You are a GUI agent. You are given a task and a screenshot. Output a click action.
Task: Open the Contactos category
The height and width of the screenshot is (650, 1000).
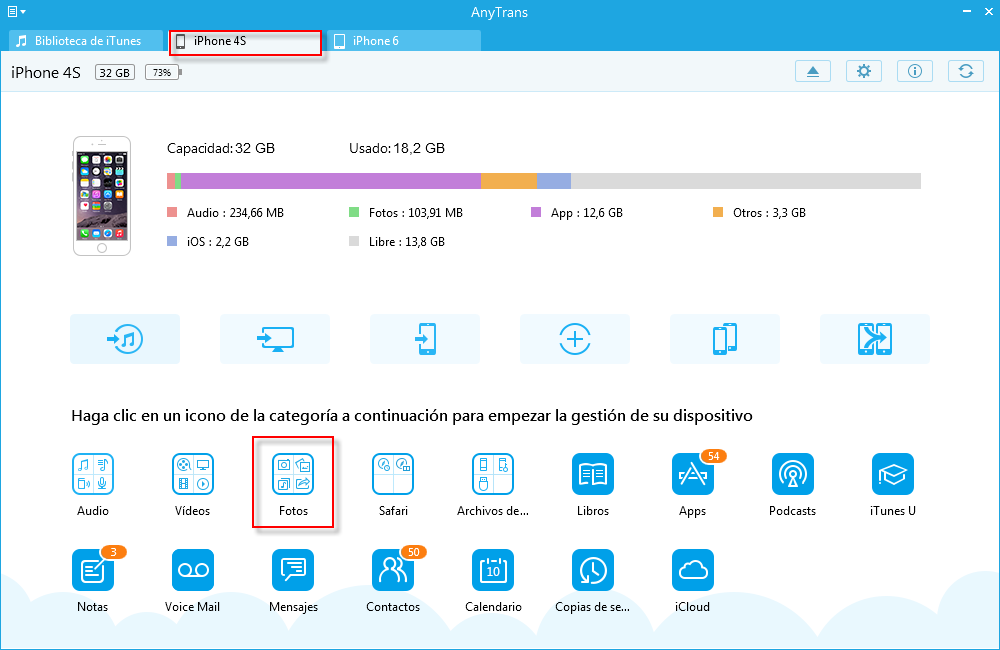(393, 570)
